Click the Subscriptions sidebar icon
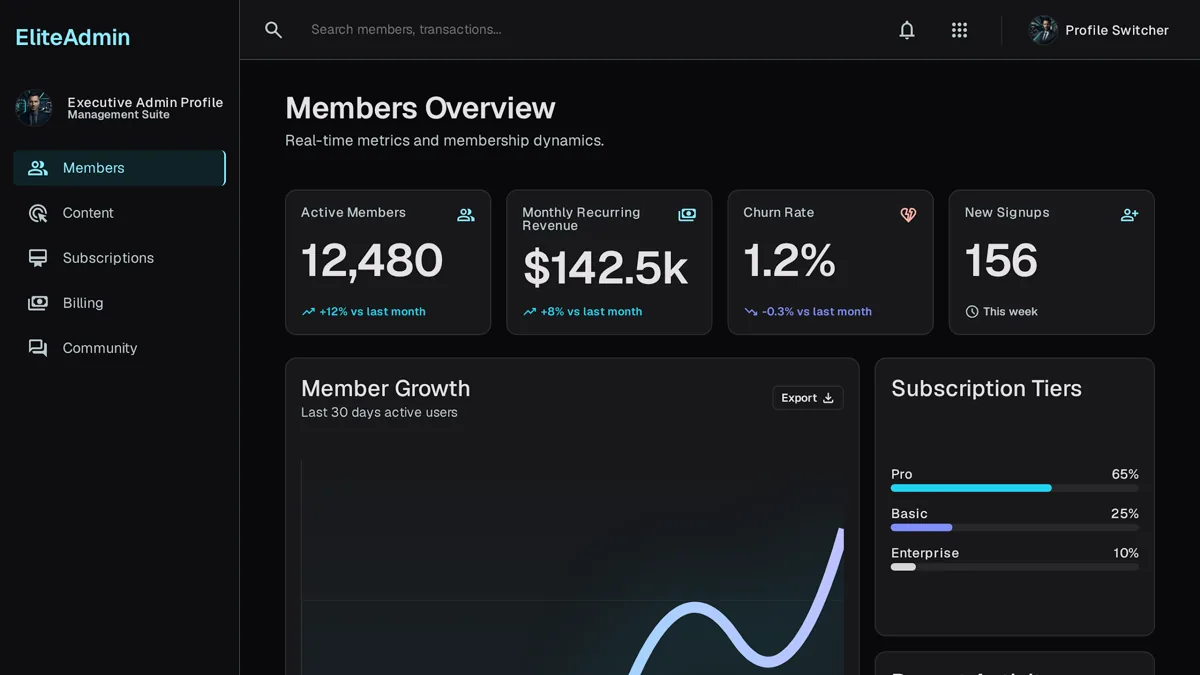 point(38,258)
